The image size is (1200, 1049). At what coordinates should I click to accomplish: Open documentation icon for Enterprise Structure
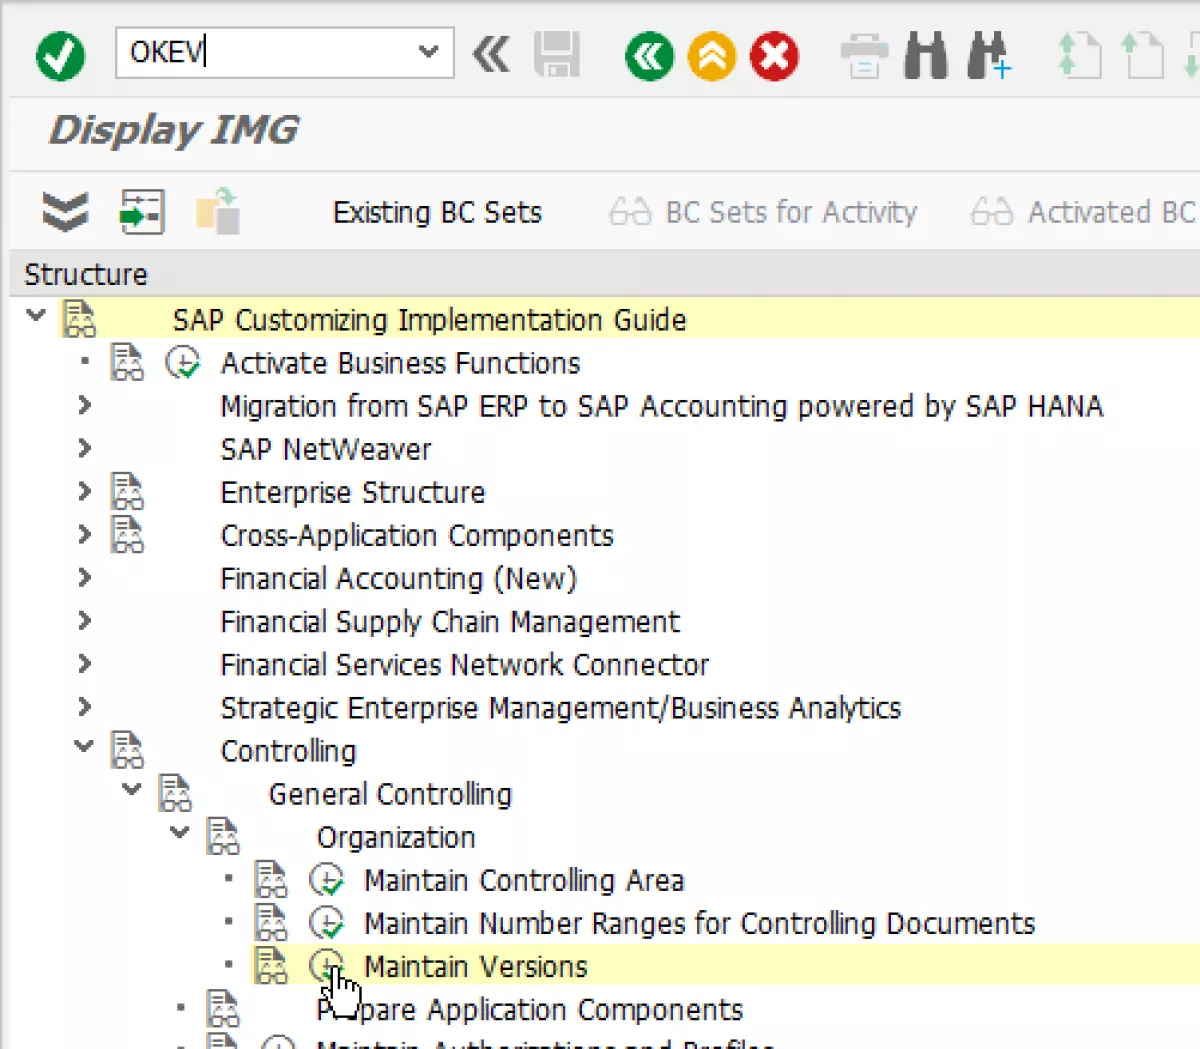[x=127, y=491]
